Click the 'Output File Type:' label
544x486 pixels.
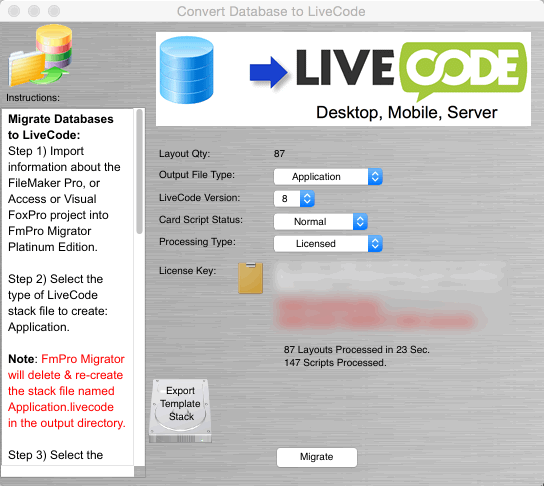coord(197,175)
